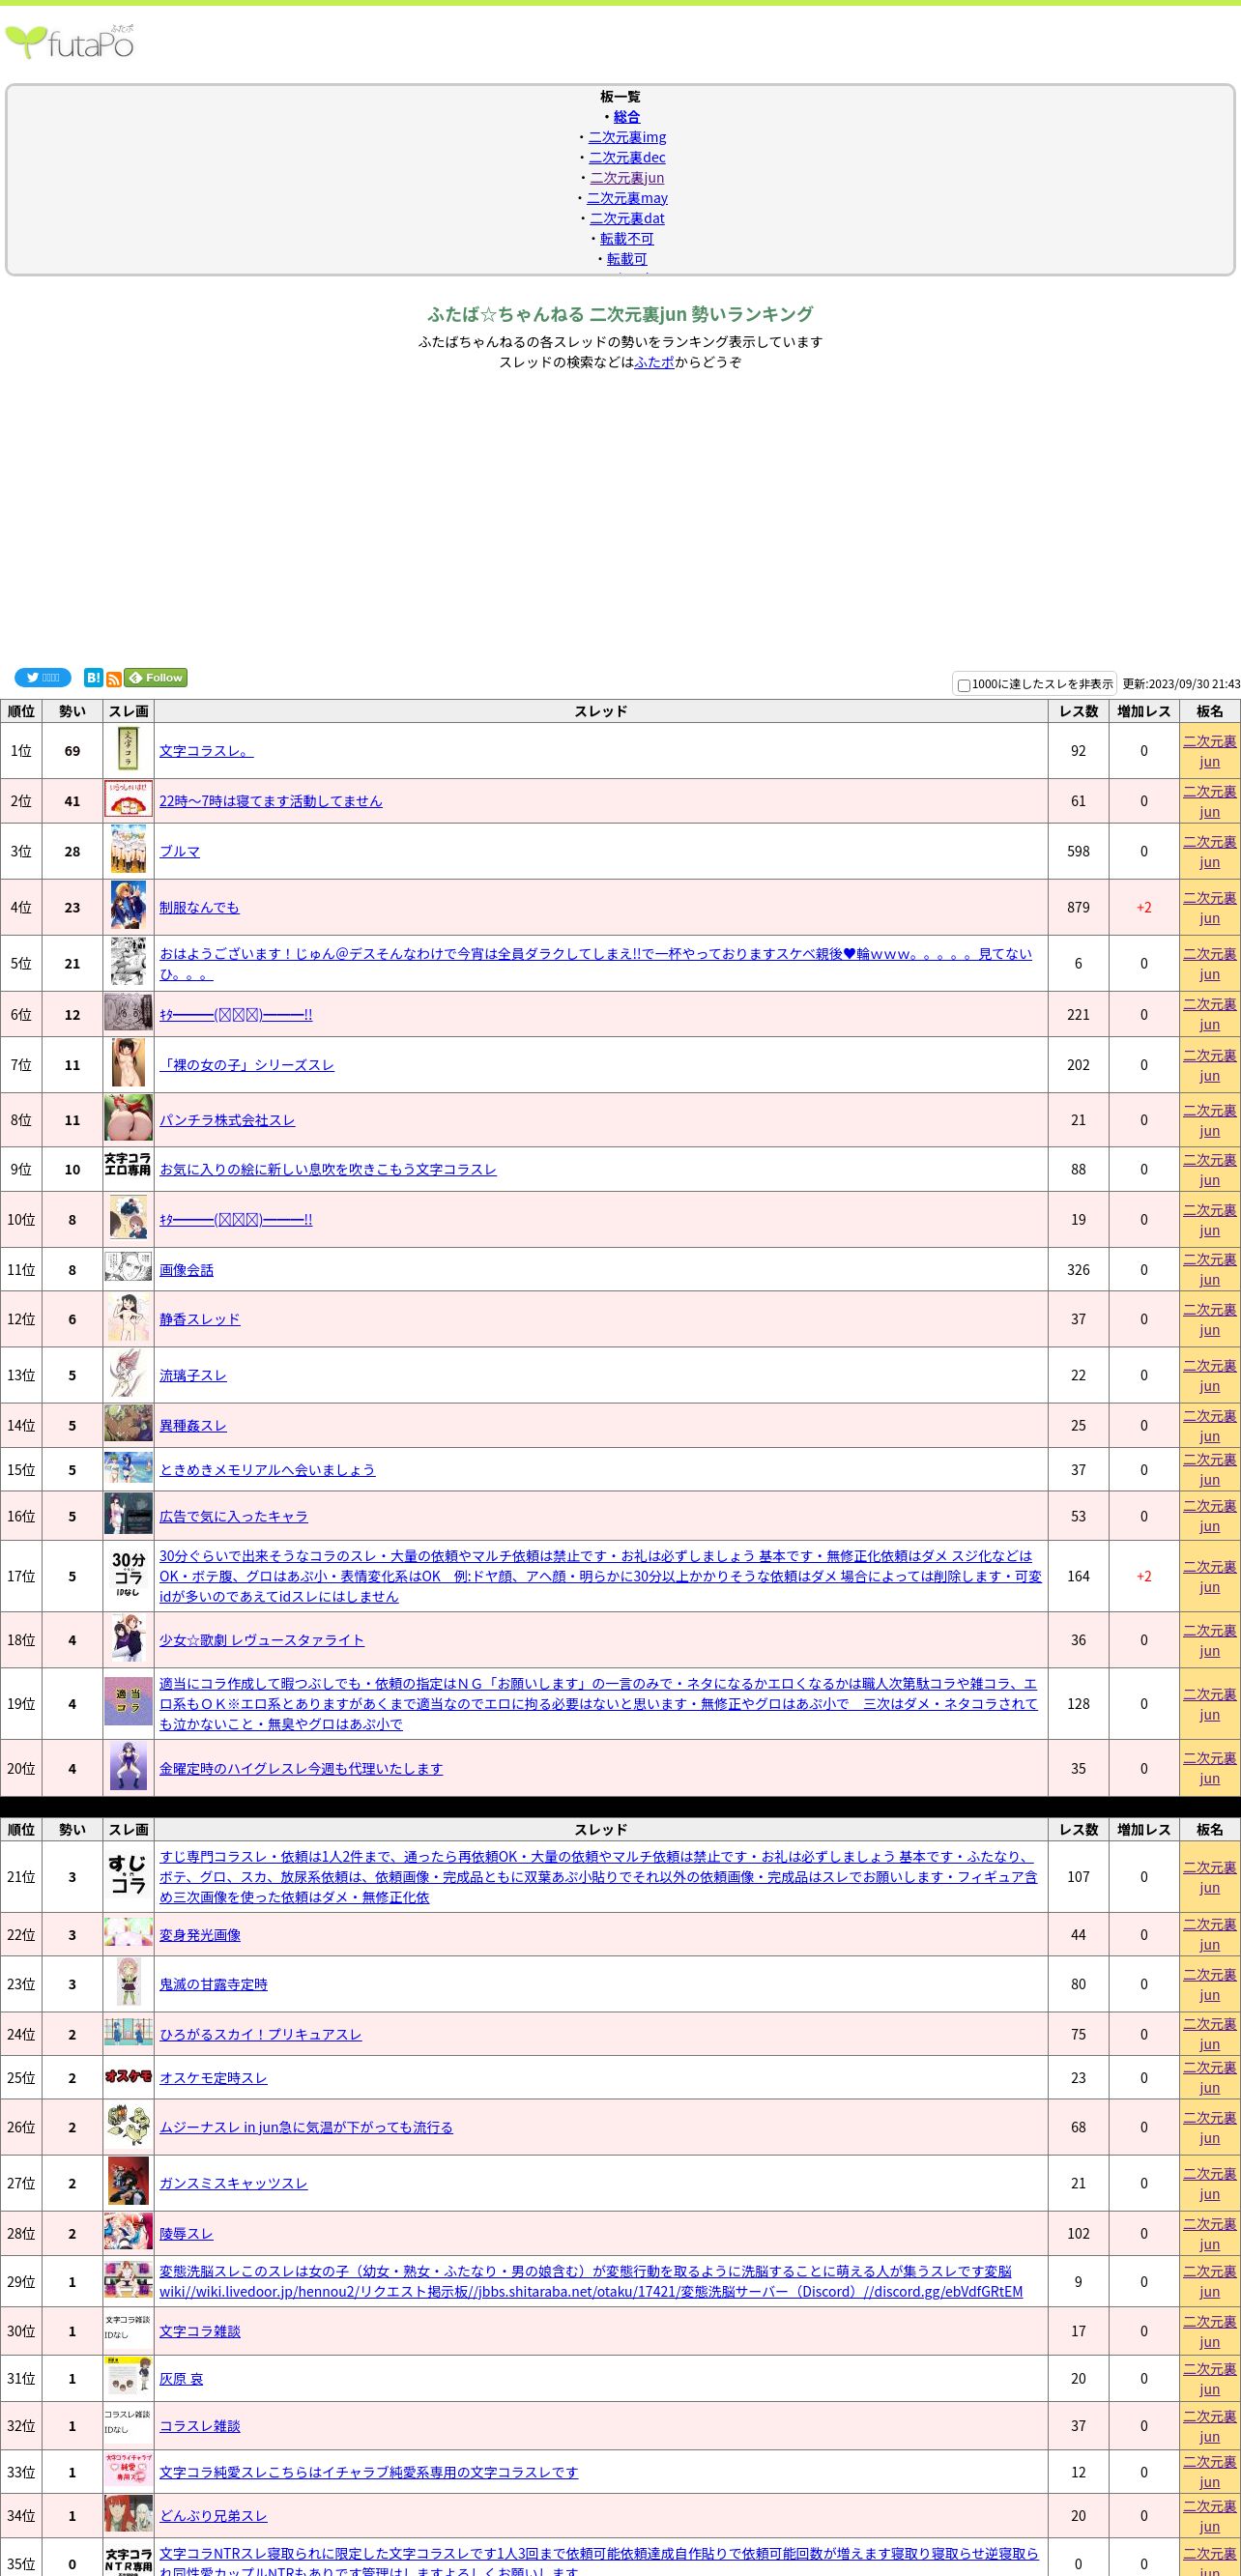
Task: Open the 異種姦スレ thread link
Action: tap(193, 1426)
